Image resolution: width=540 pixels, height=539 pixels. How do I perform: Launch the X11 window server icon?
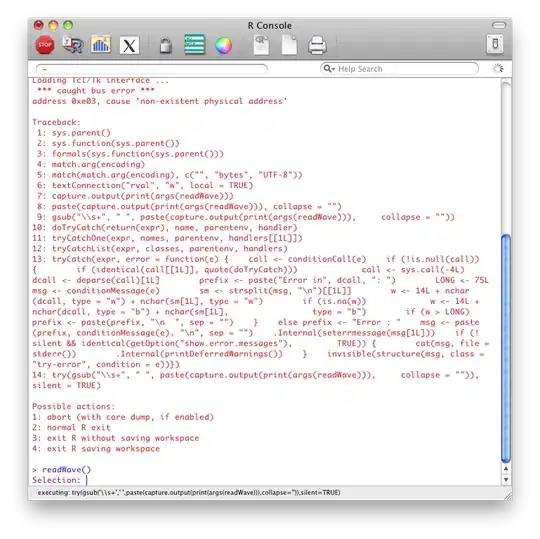pyautogui.click(x=129, y=45)
